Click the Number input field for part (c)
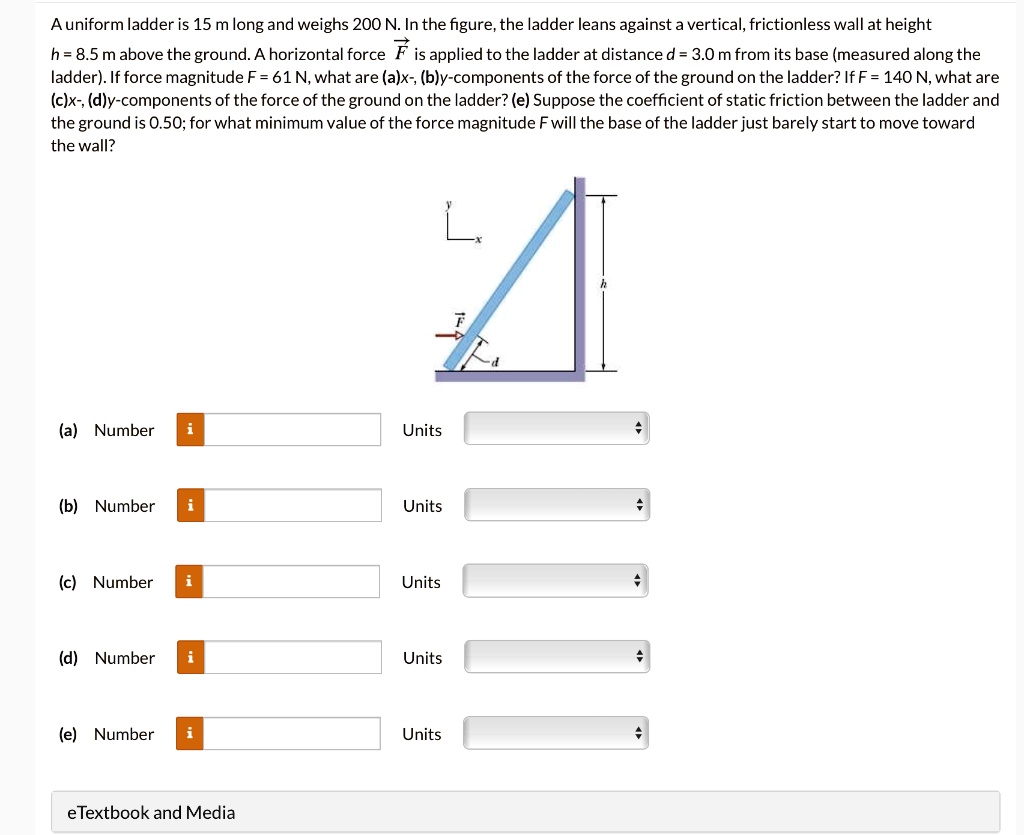The width and height of the screenshot is (1024, 835). click(290, 581)
